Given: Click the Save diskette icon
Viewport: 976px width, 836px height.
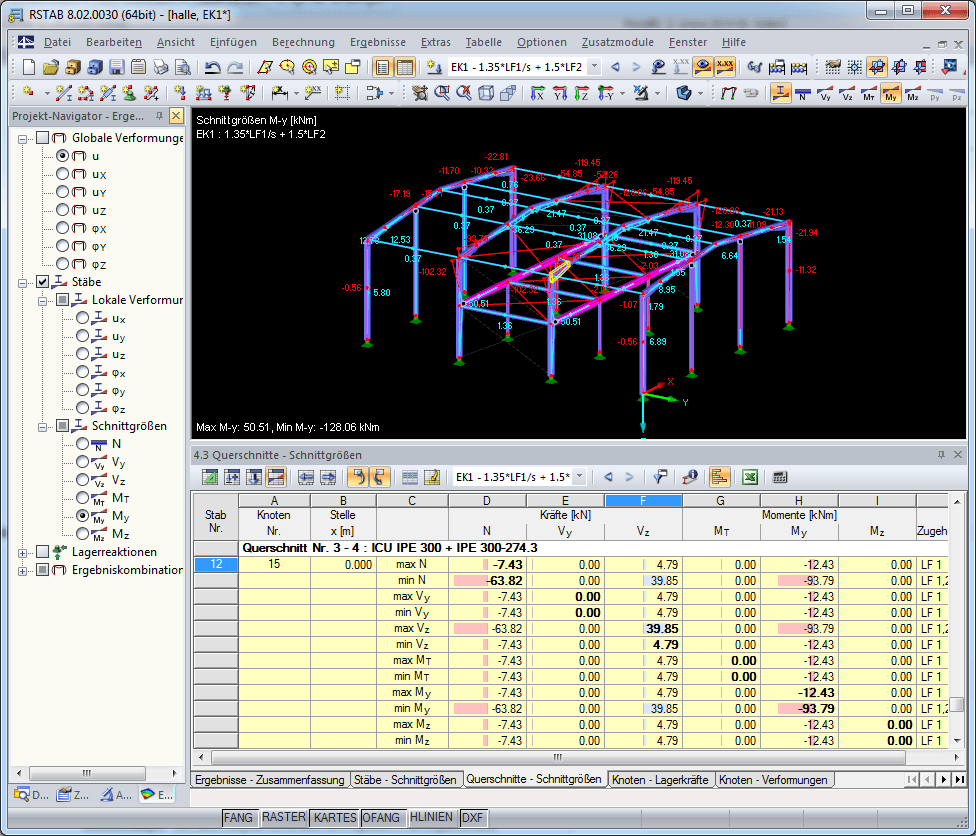Looking at the screenshot, I should click(116, 68).
